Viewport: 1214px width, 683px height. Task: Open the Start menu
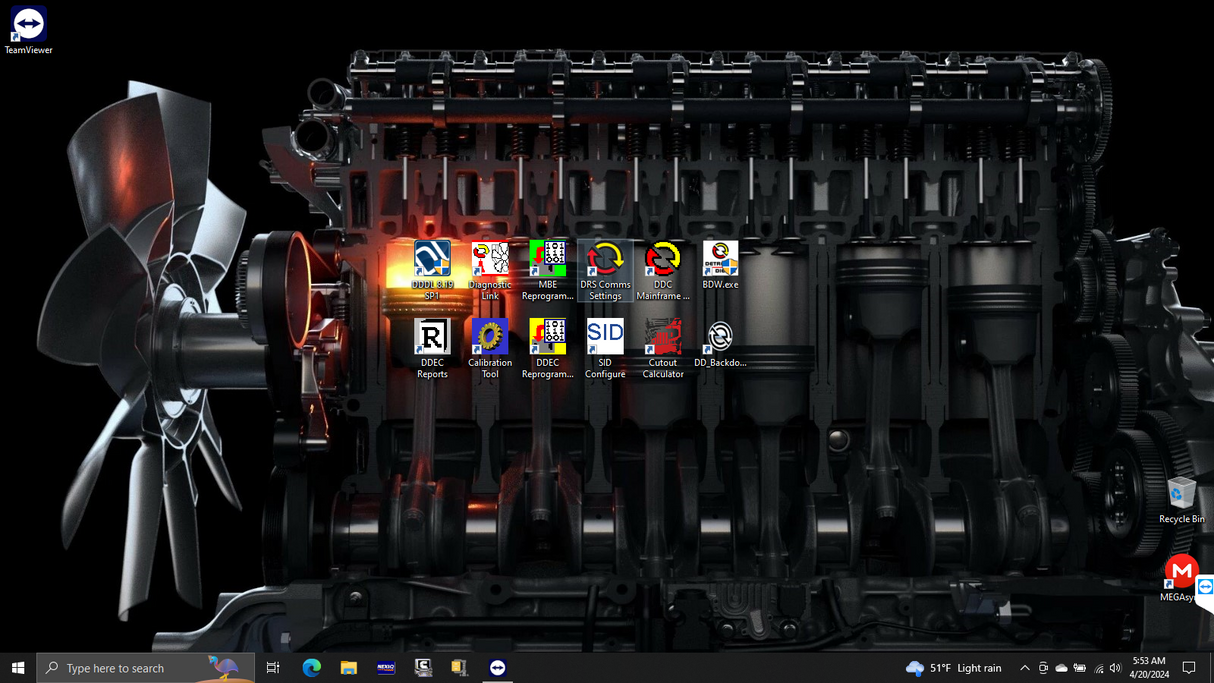18,667
